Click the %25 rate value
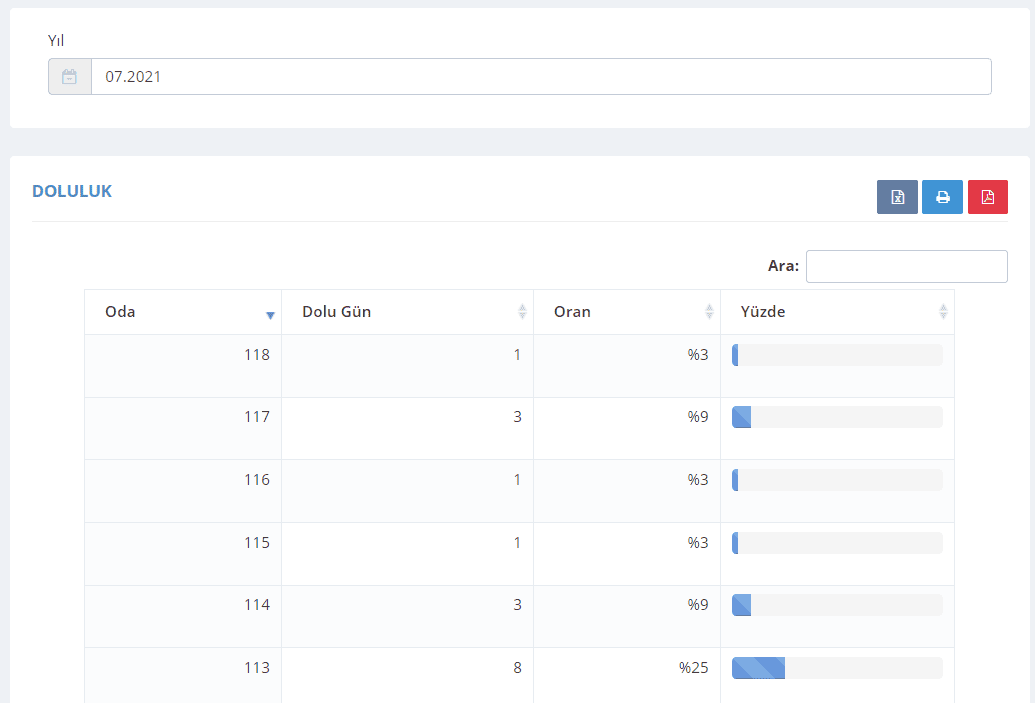1035x703 pixels. point(693,668)
